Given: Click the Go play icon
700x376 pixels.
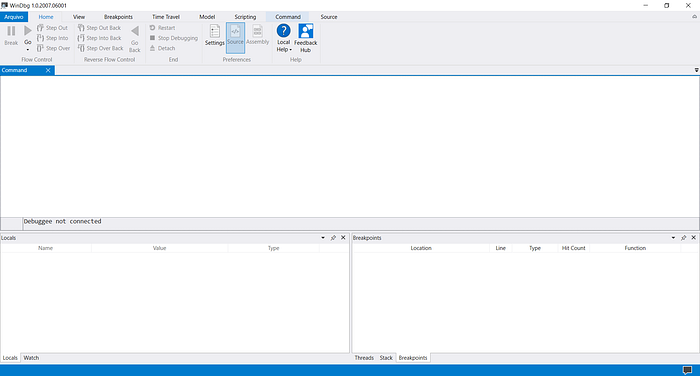Looking at the screenshot, I should pos(28,31).
